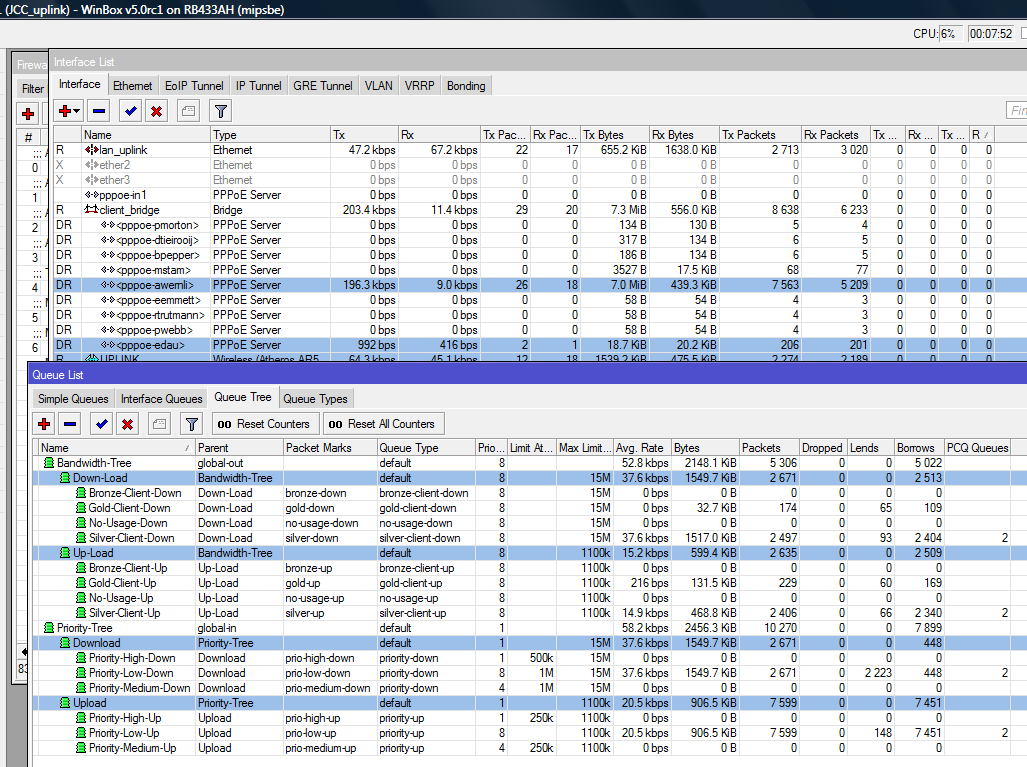Click the remove (minus) button in Queue List
Image resolution: width=1027 pixels, height=767 pixels.
coord(70,424)
